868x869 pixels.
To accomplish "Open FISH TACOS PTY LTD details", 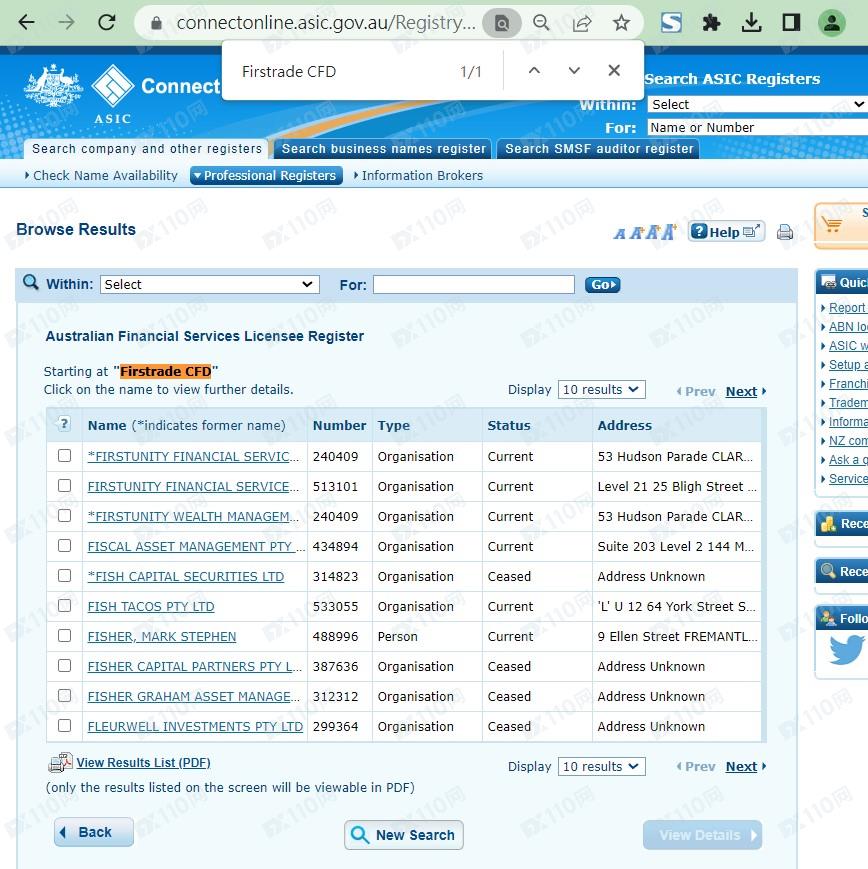I will click(x=151, y=606).
